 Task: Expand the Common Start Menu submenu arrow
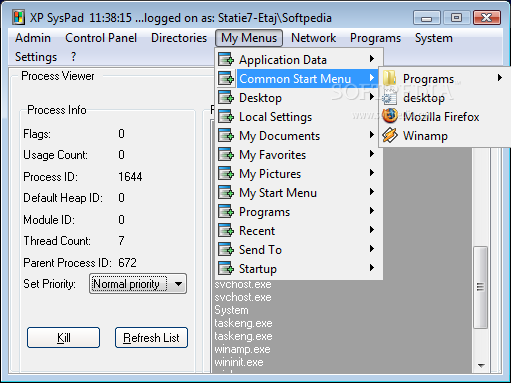(x=372, y=78)
